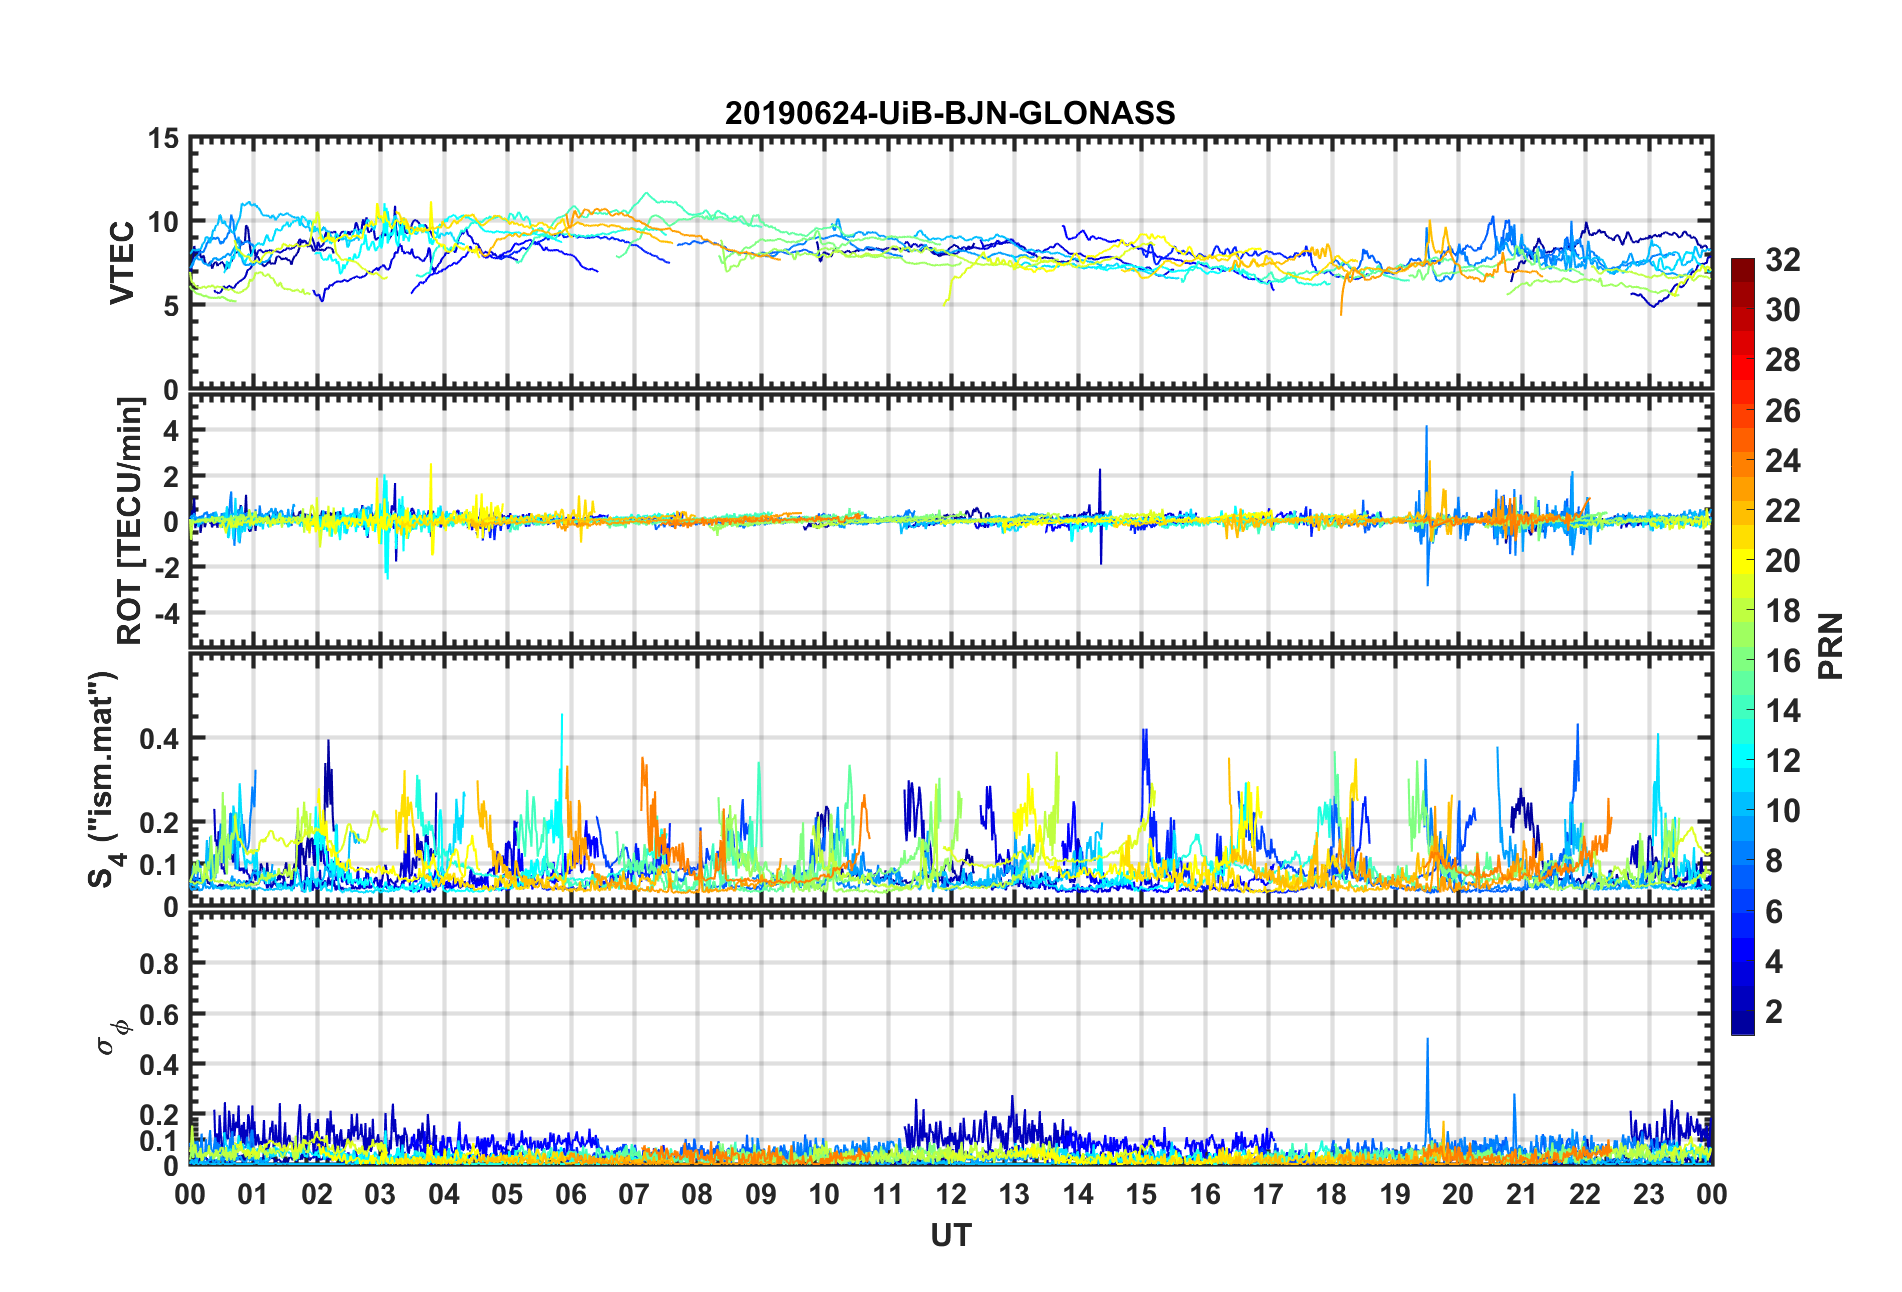Click colorbar tick value 2

[1774, 1012]
